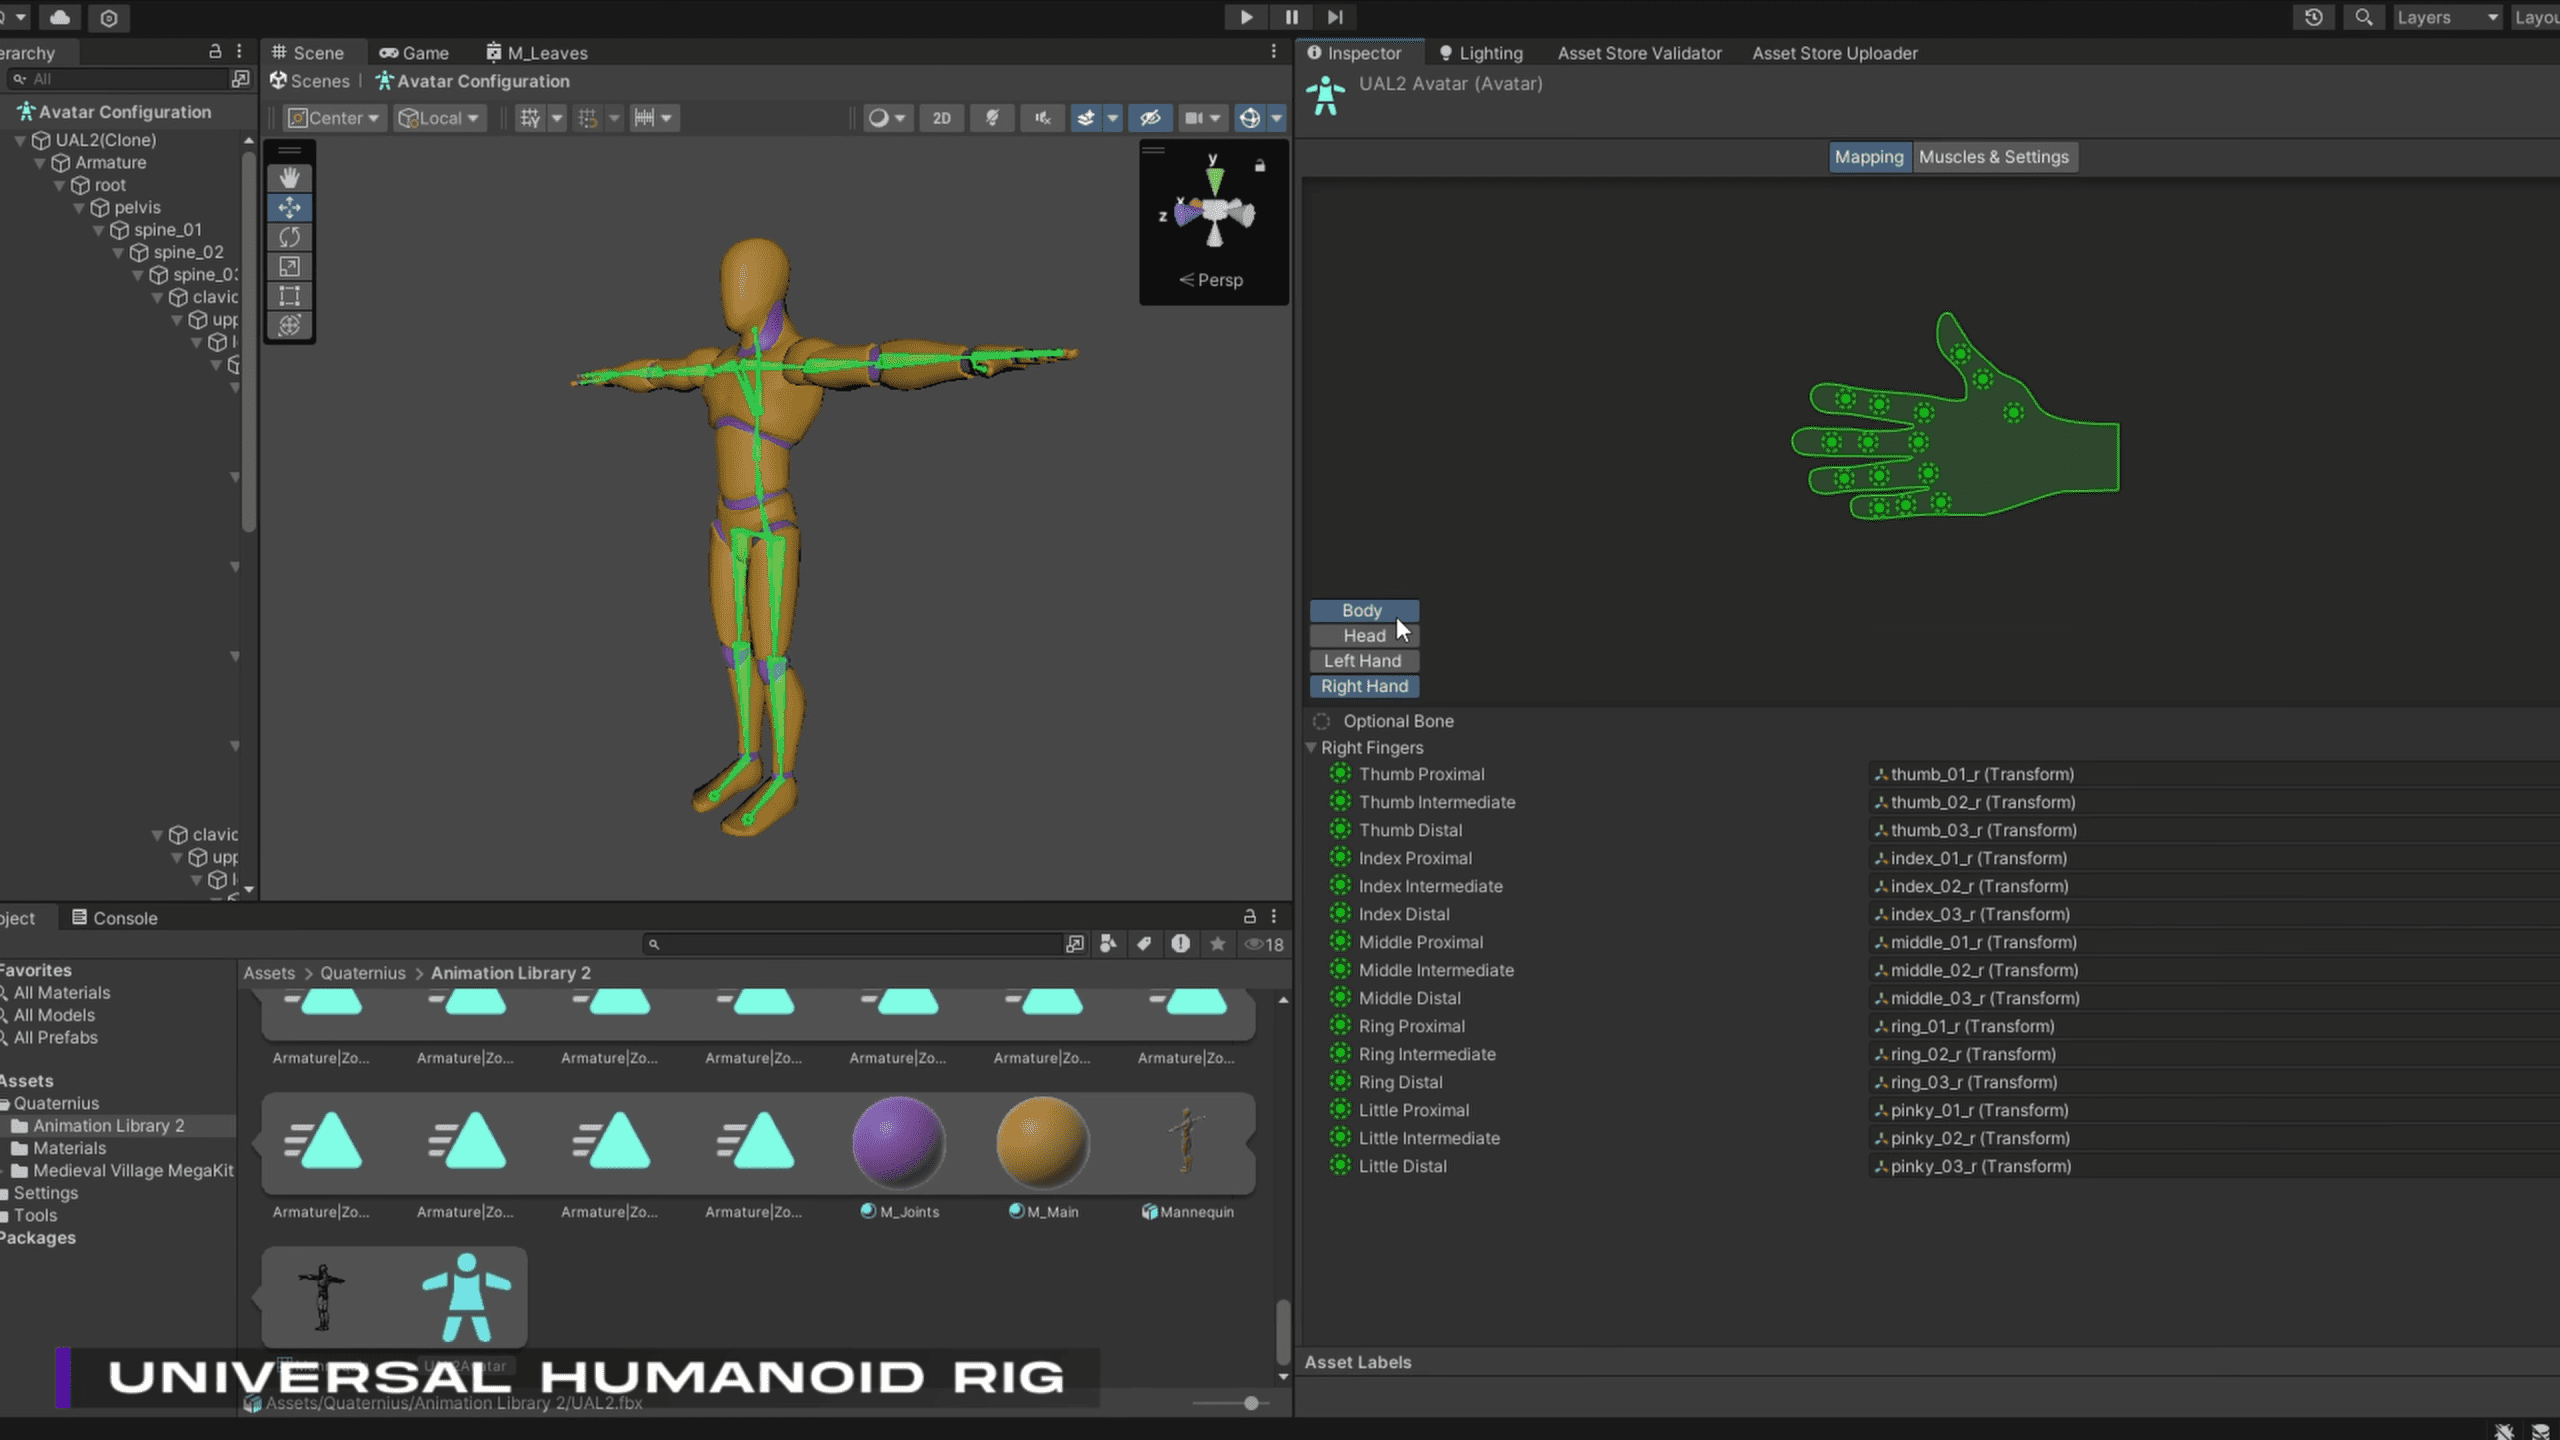Open the Layers dropdown
The image size is (2560, 1440).
pos(2446,17)
